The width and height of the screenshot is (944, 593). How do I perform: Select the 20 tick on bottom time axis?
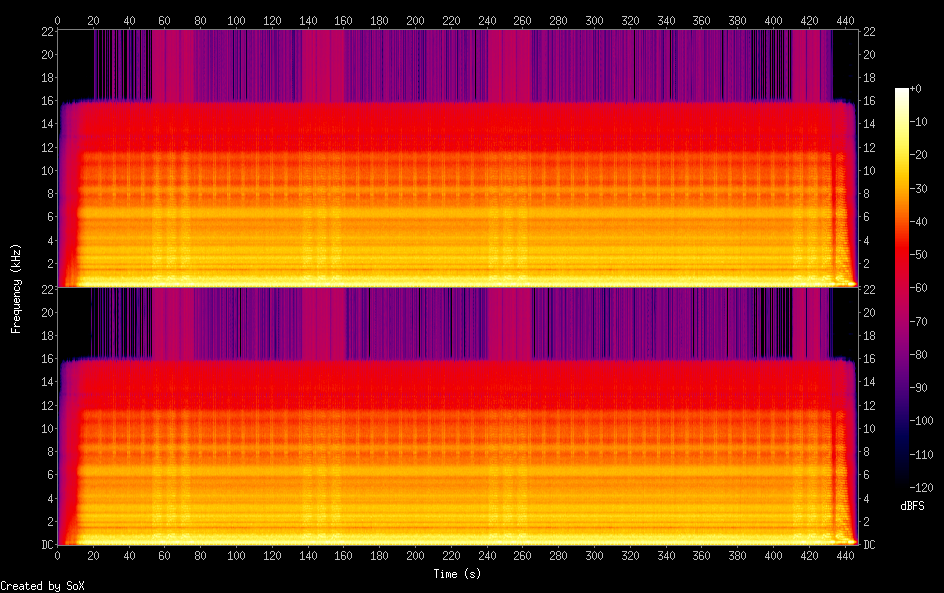coord(93,556)
